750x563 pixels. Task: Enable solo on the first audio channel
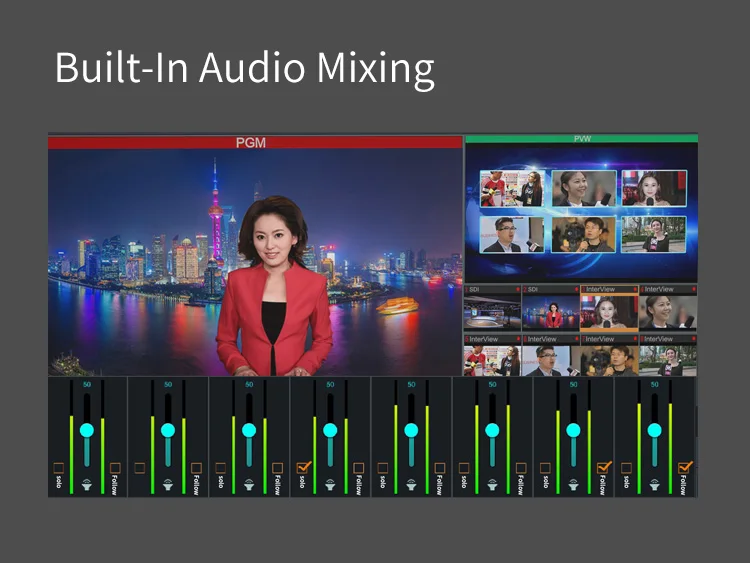click(58, 468)
